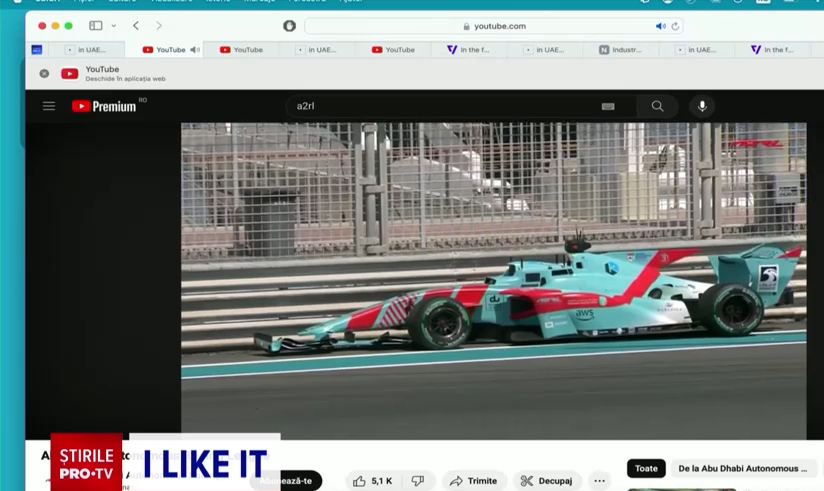The height and width of the screenshot is (491, 824).
Task: Click the Decupaj clip button
Action: 547,481
